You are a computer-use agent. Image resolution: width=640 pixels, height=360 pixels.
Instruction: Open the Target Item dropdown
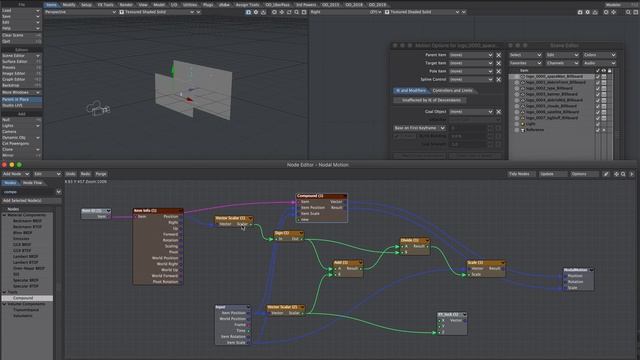tap(471, 63)
